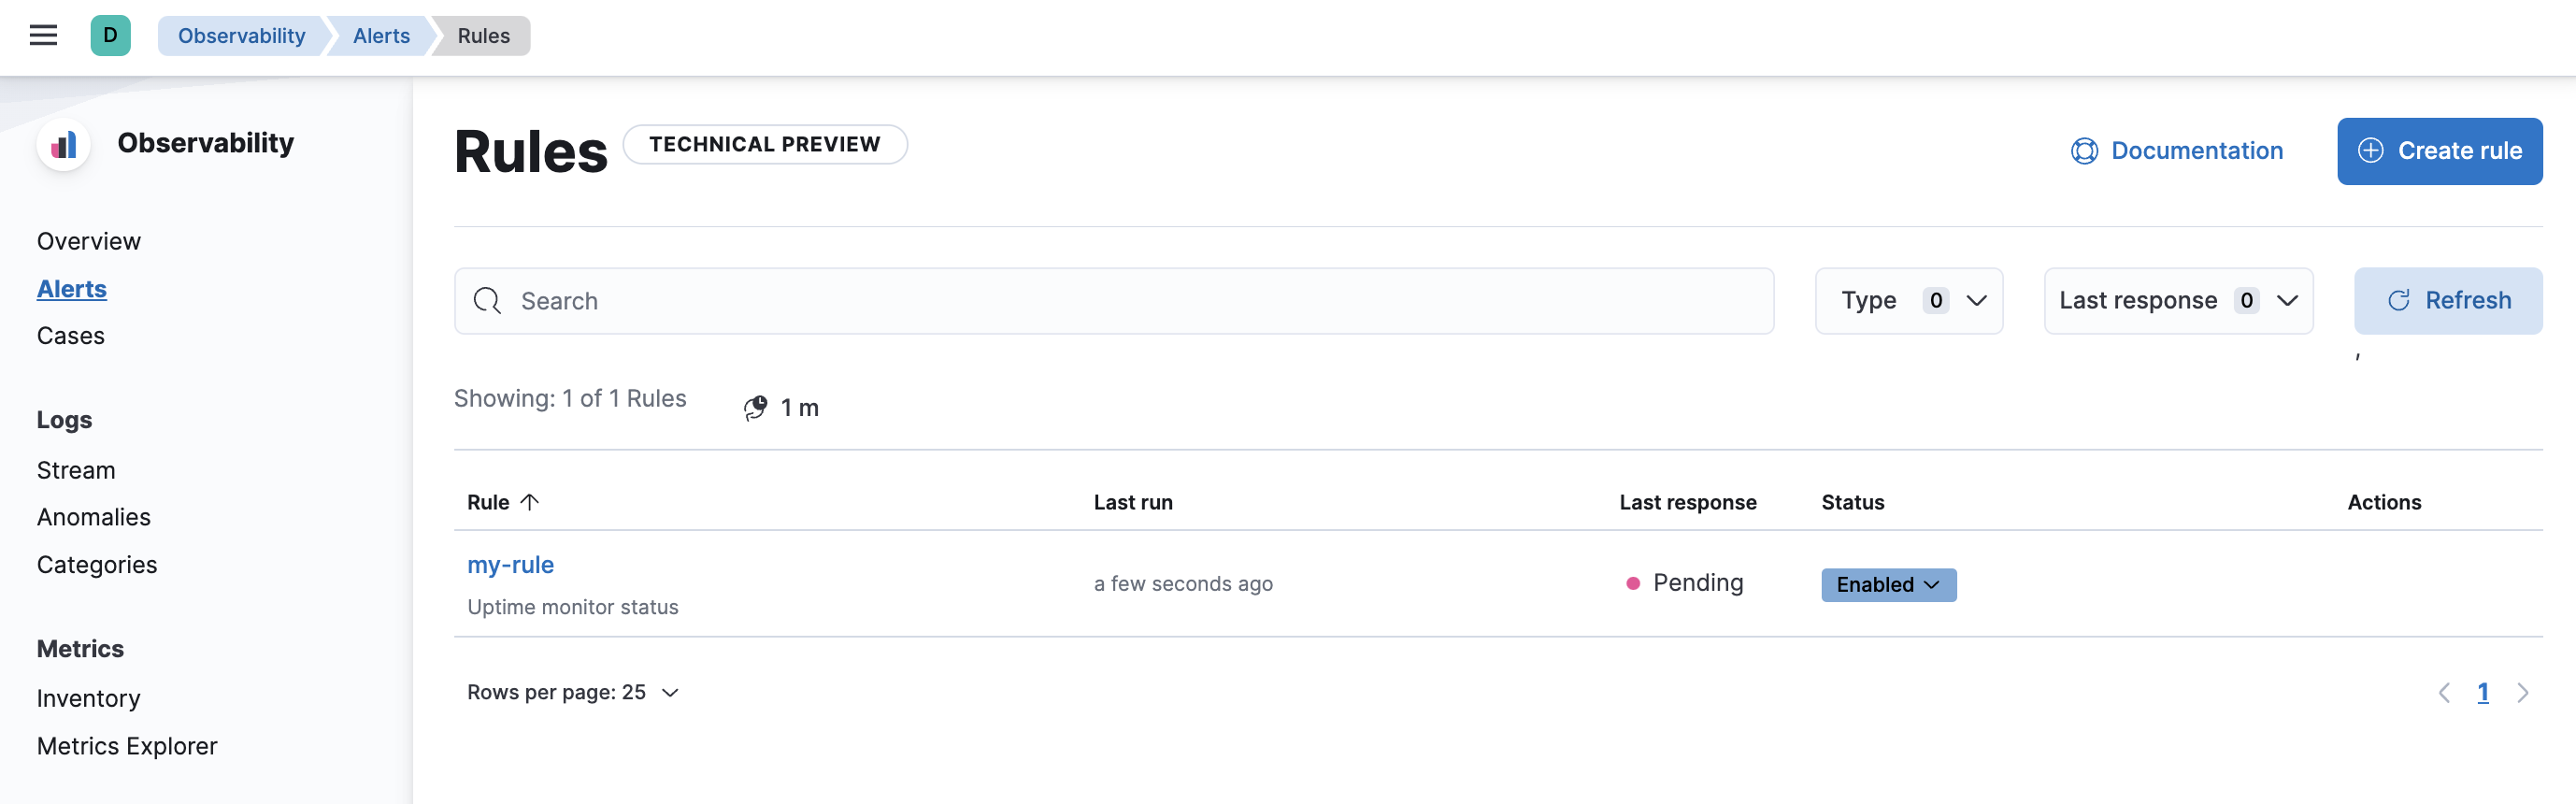Select Alerts in the breadcrumb trail

(x=381, y=35)
